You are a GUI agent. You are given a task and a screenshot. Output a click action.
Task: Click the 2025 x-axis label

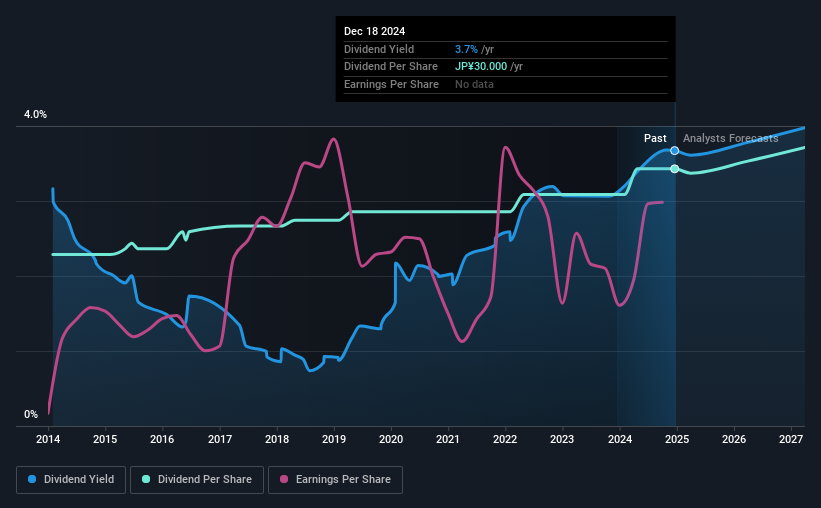coord(676,439)
